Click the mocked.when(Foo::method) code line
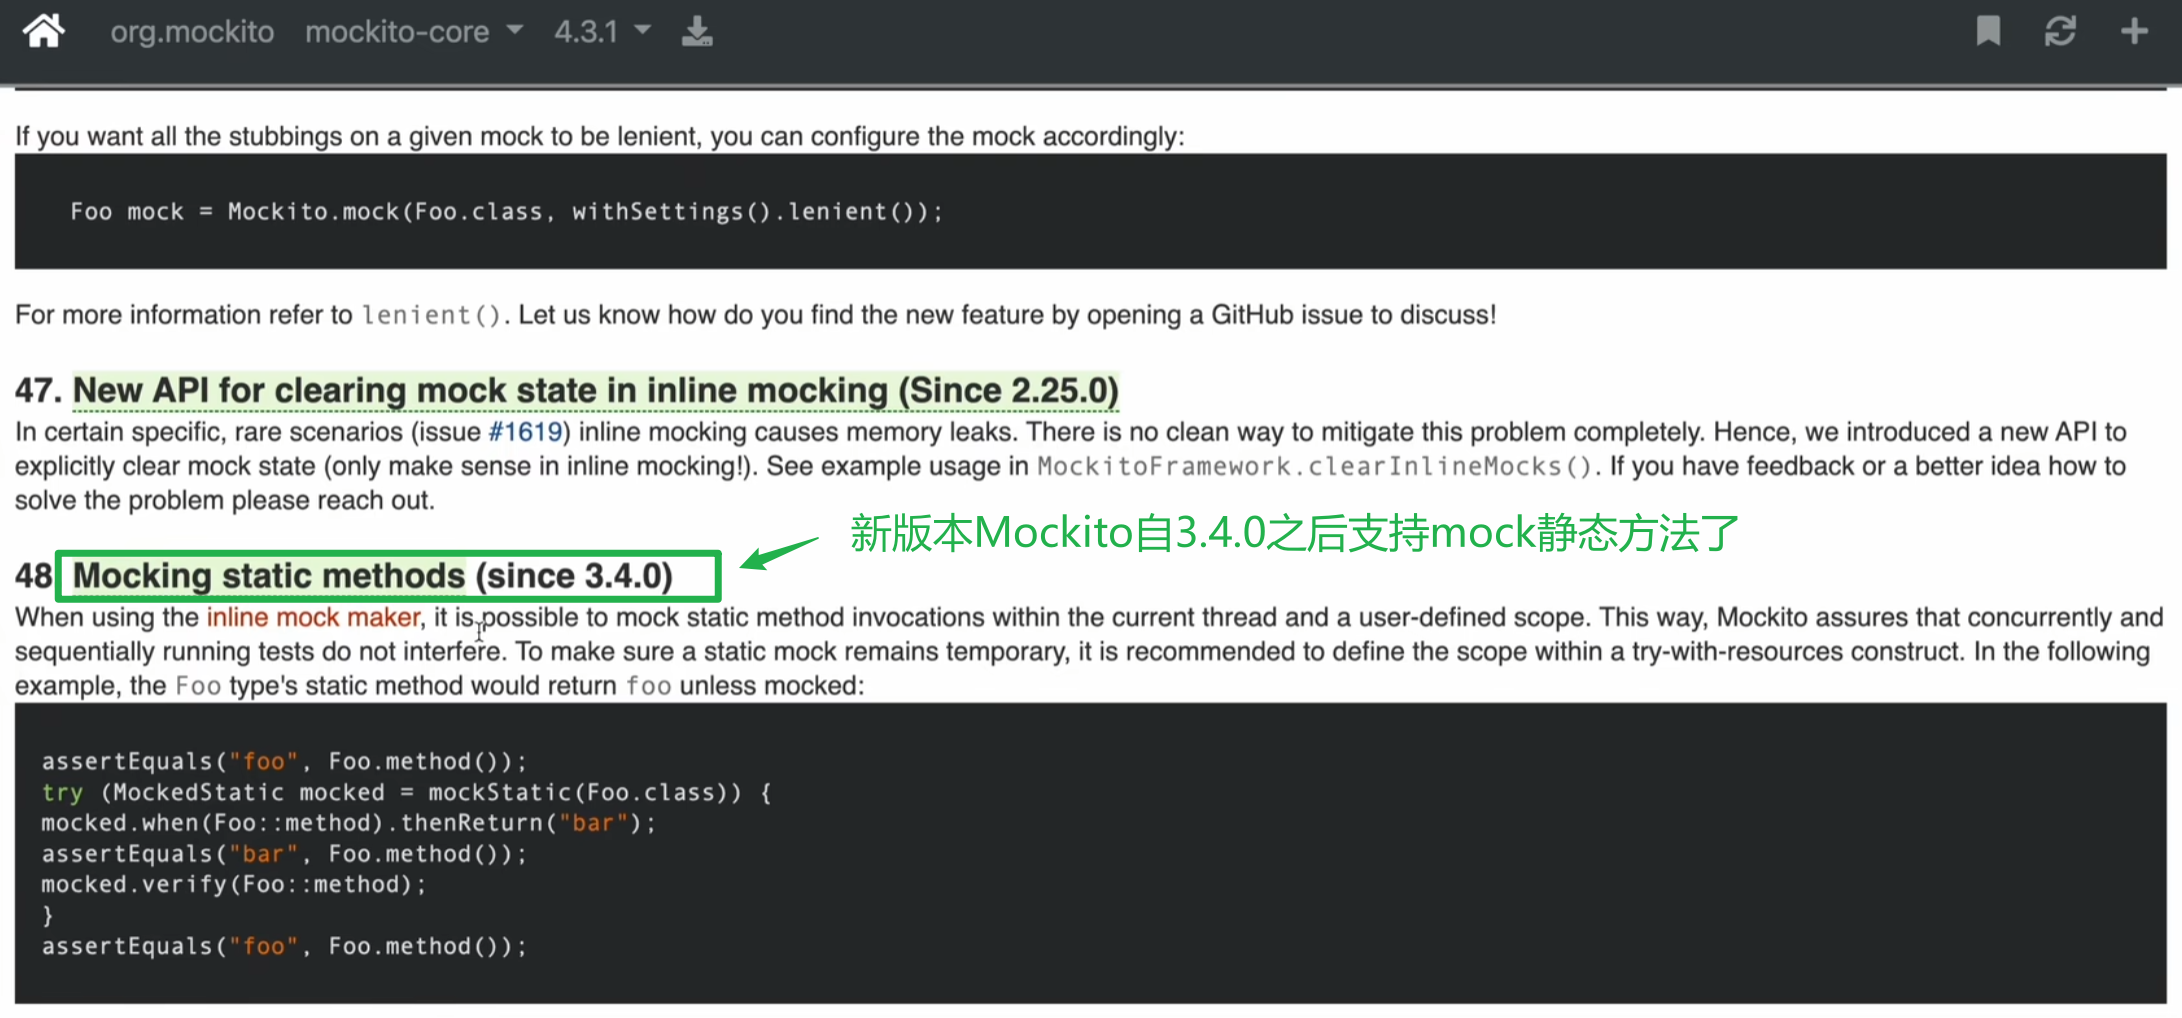The image size is (2182, 1018). pyautogui.click(x=348, y=823)
